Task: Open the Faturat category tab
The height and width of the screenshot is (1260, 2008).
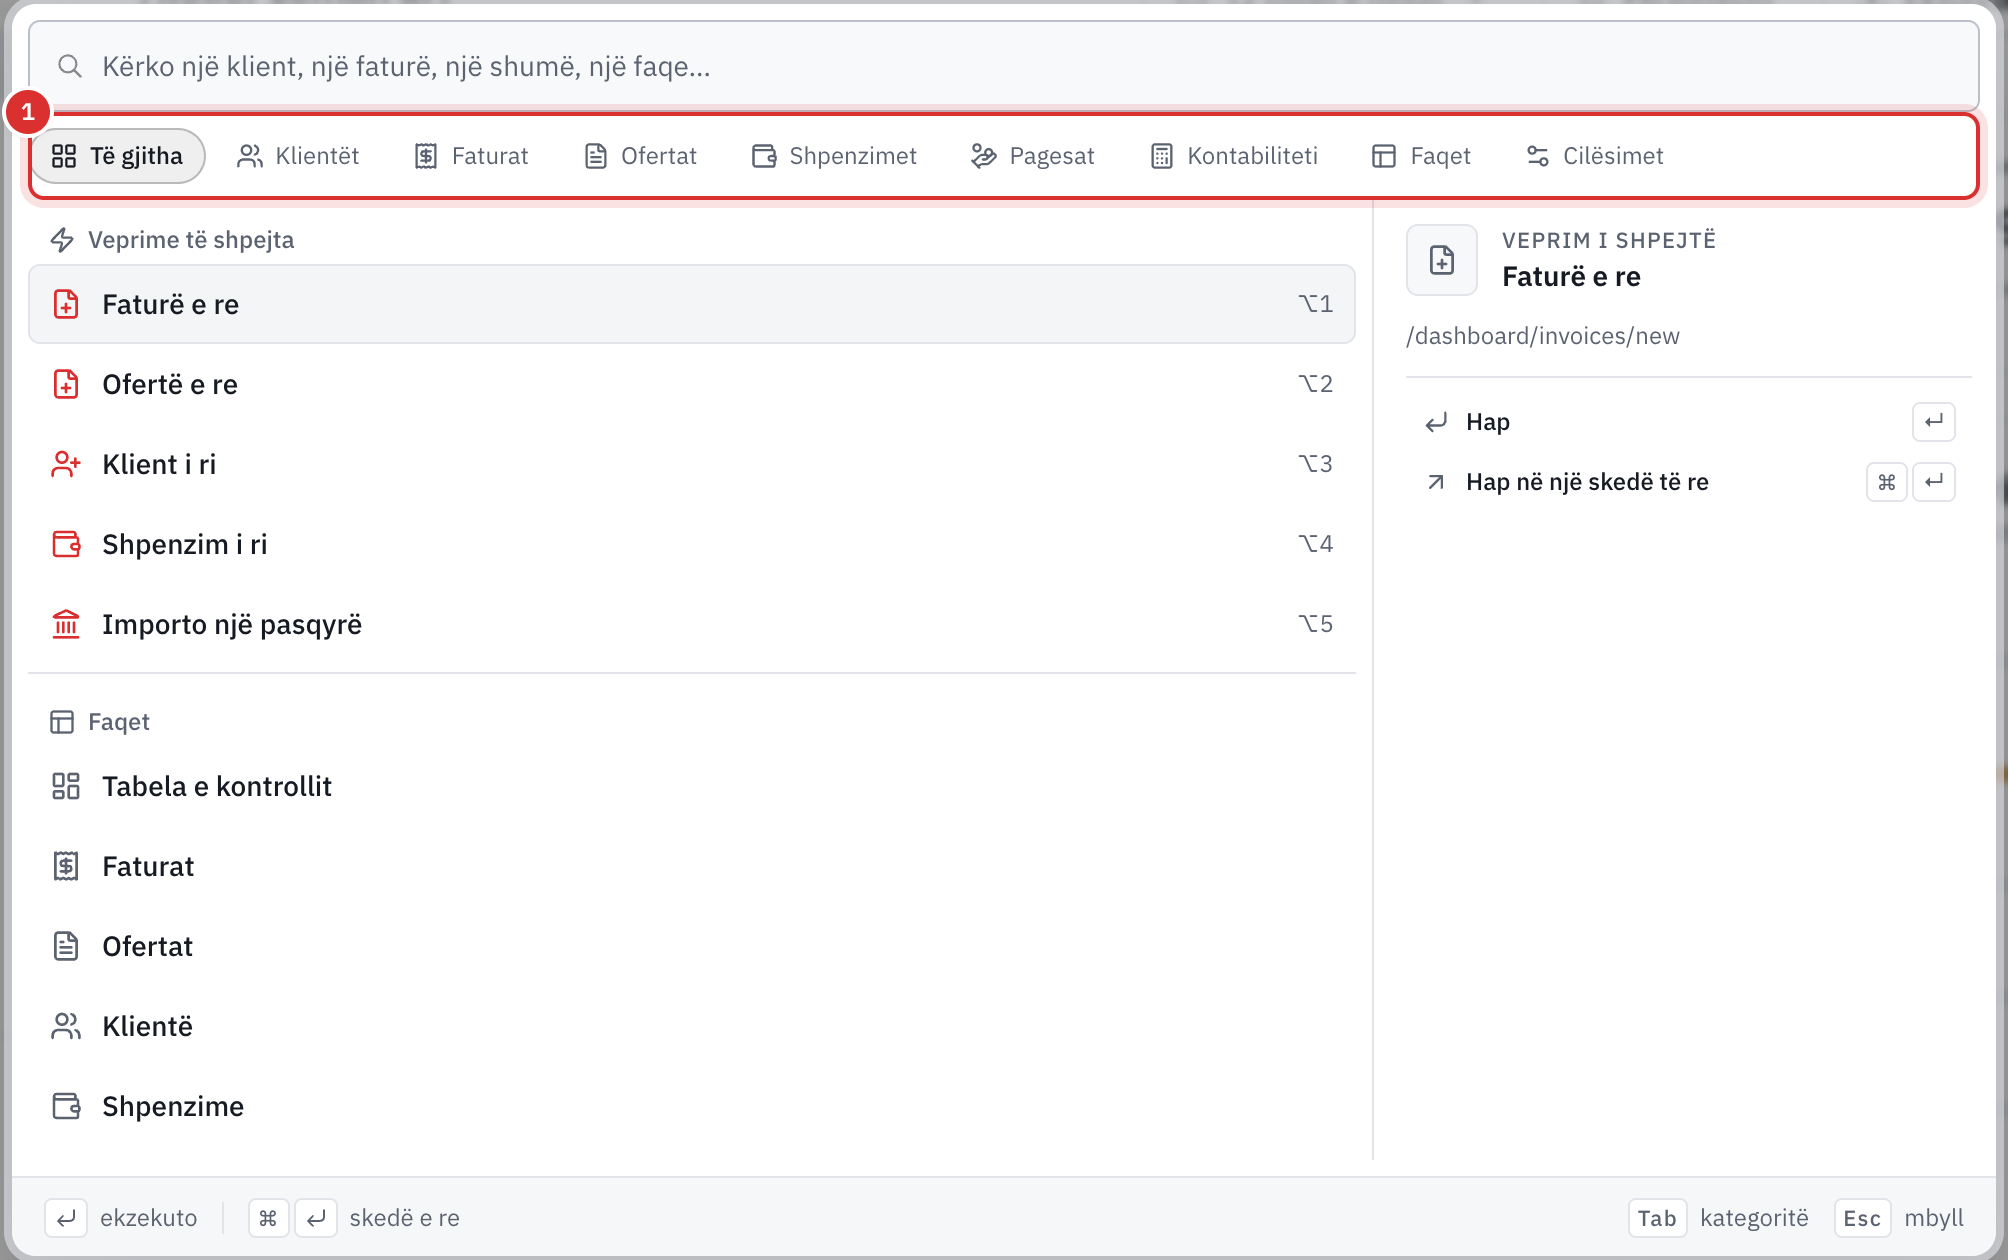Action: (471, 156)
